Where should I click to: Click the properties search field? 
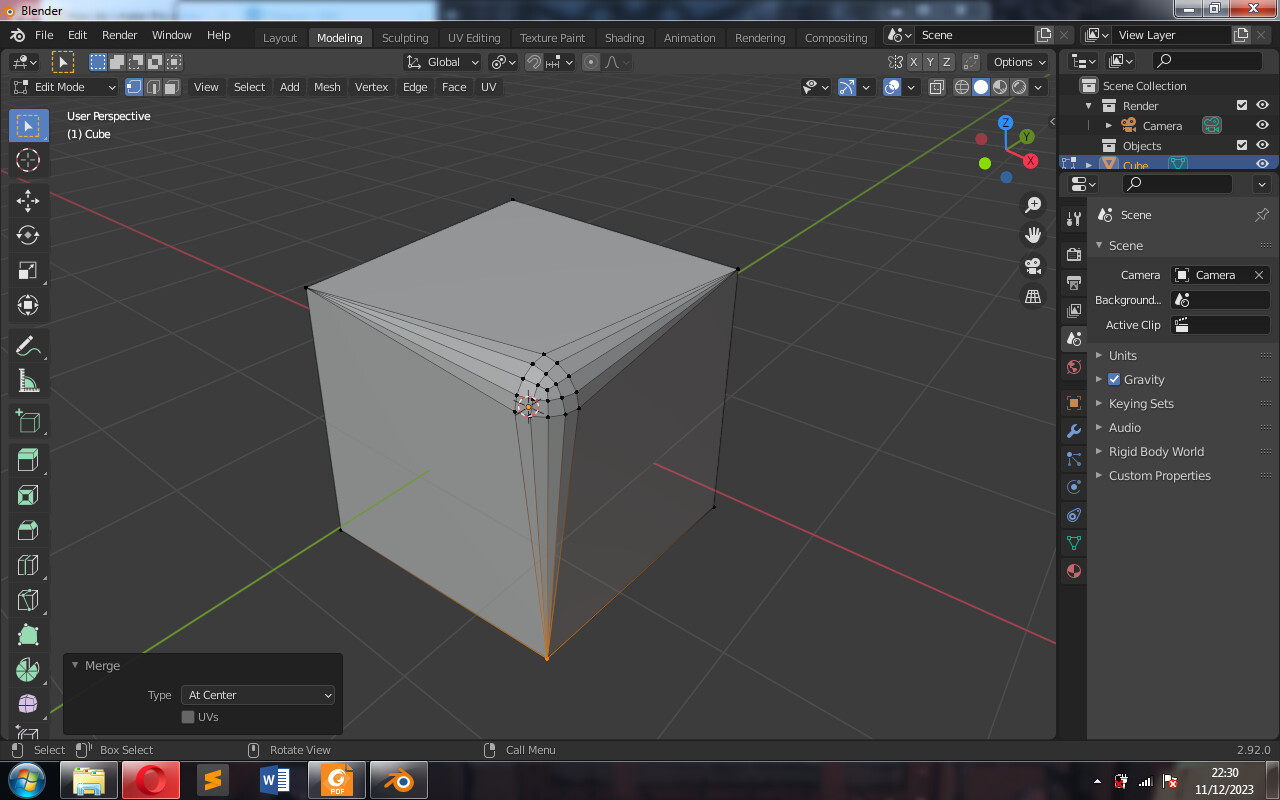(1177, 184)
